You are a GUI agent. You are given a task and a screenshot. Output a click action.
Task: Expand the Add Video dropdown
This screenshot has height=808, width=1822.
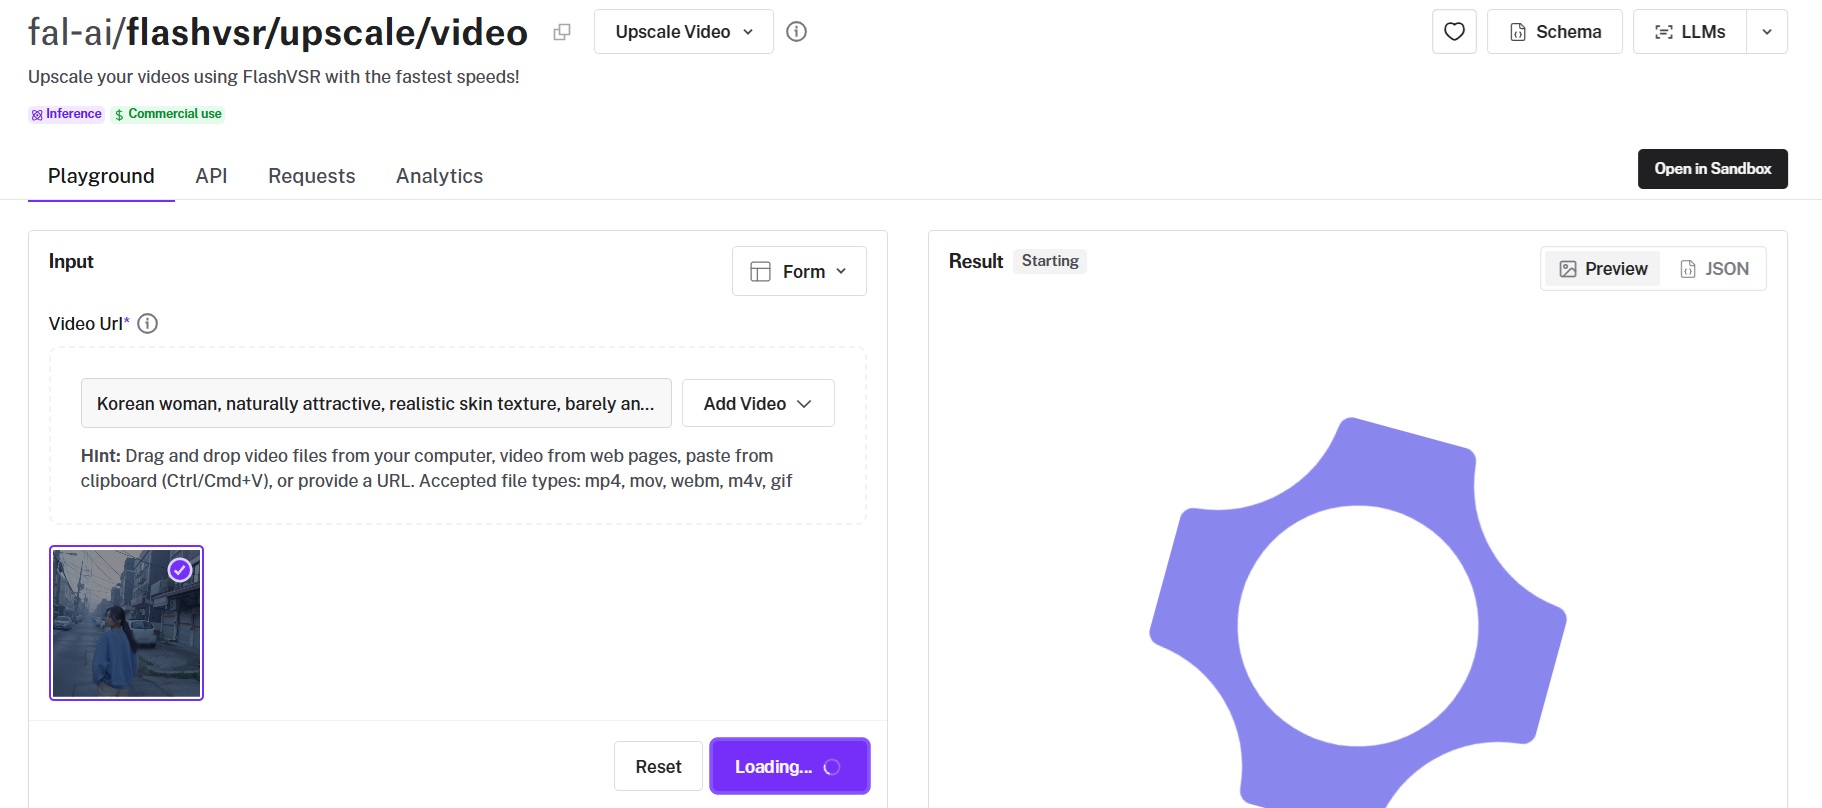(x=758, y=403)
